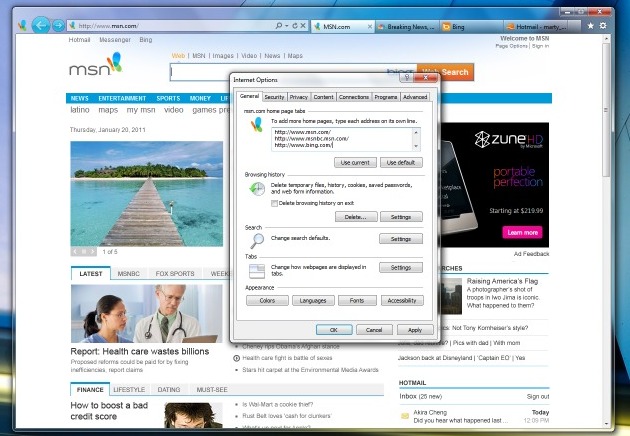Open Tabs Settings button
The image size is (630, 436).
pos(401,268)
